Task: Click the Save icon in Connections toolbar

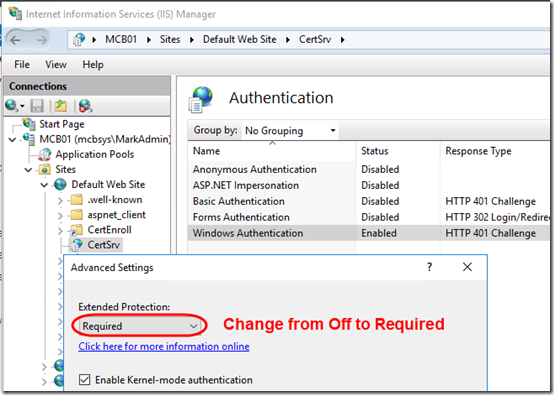Action: [x=37, y=106]
